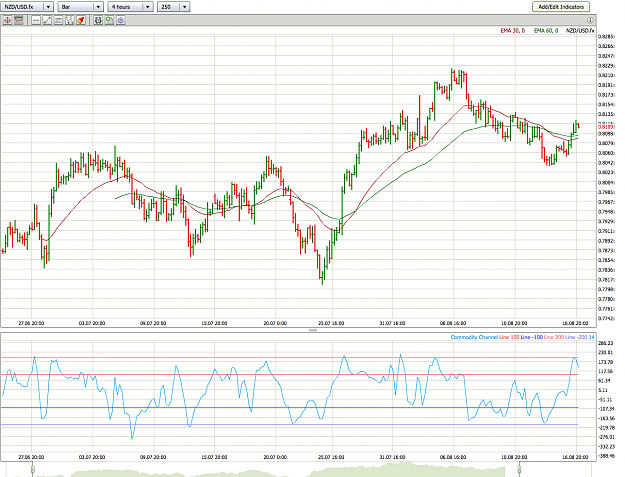
Task: Click the red current price label 0.8109
Action: 606,126
